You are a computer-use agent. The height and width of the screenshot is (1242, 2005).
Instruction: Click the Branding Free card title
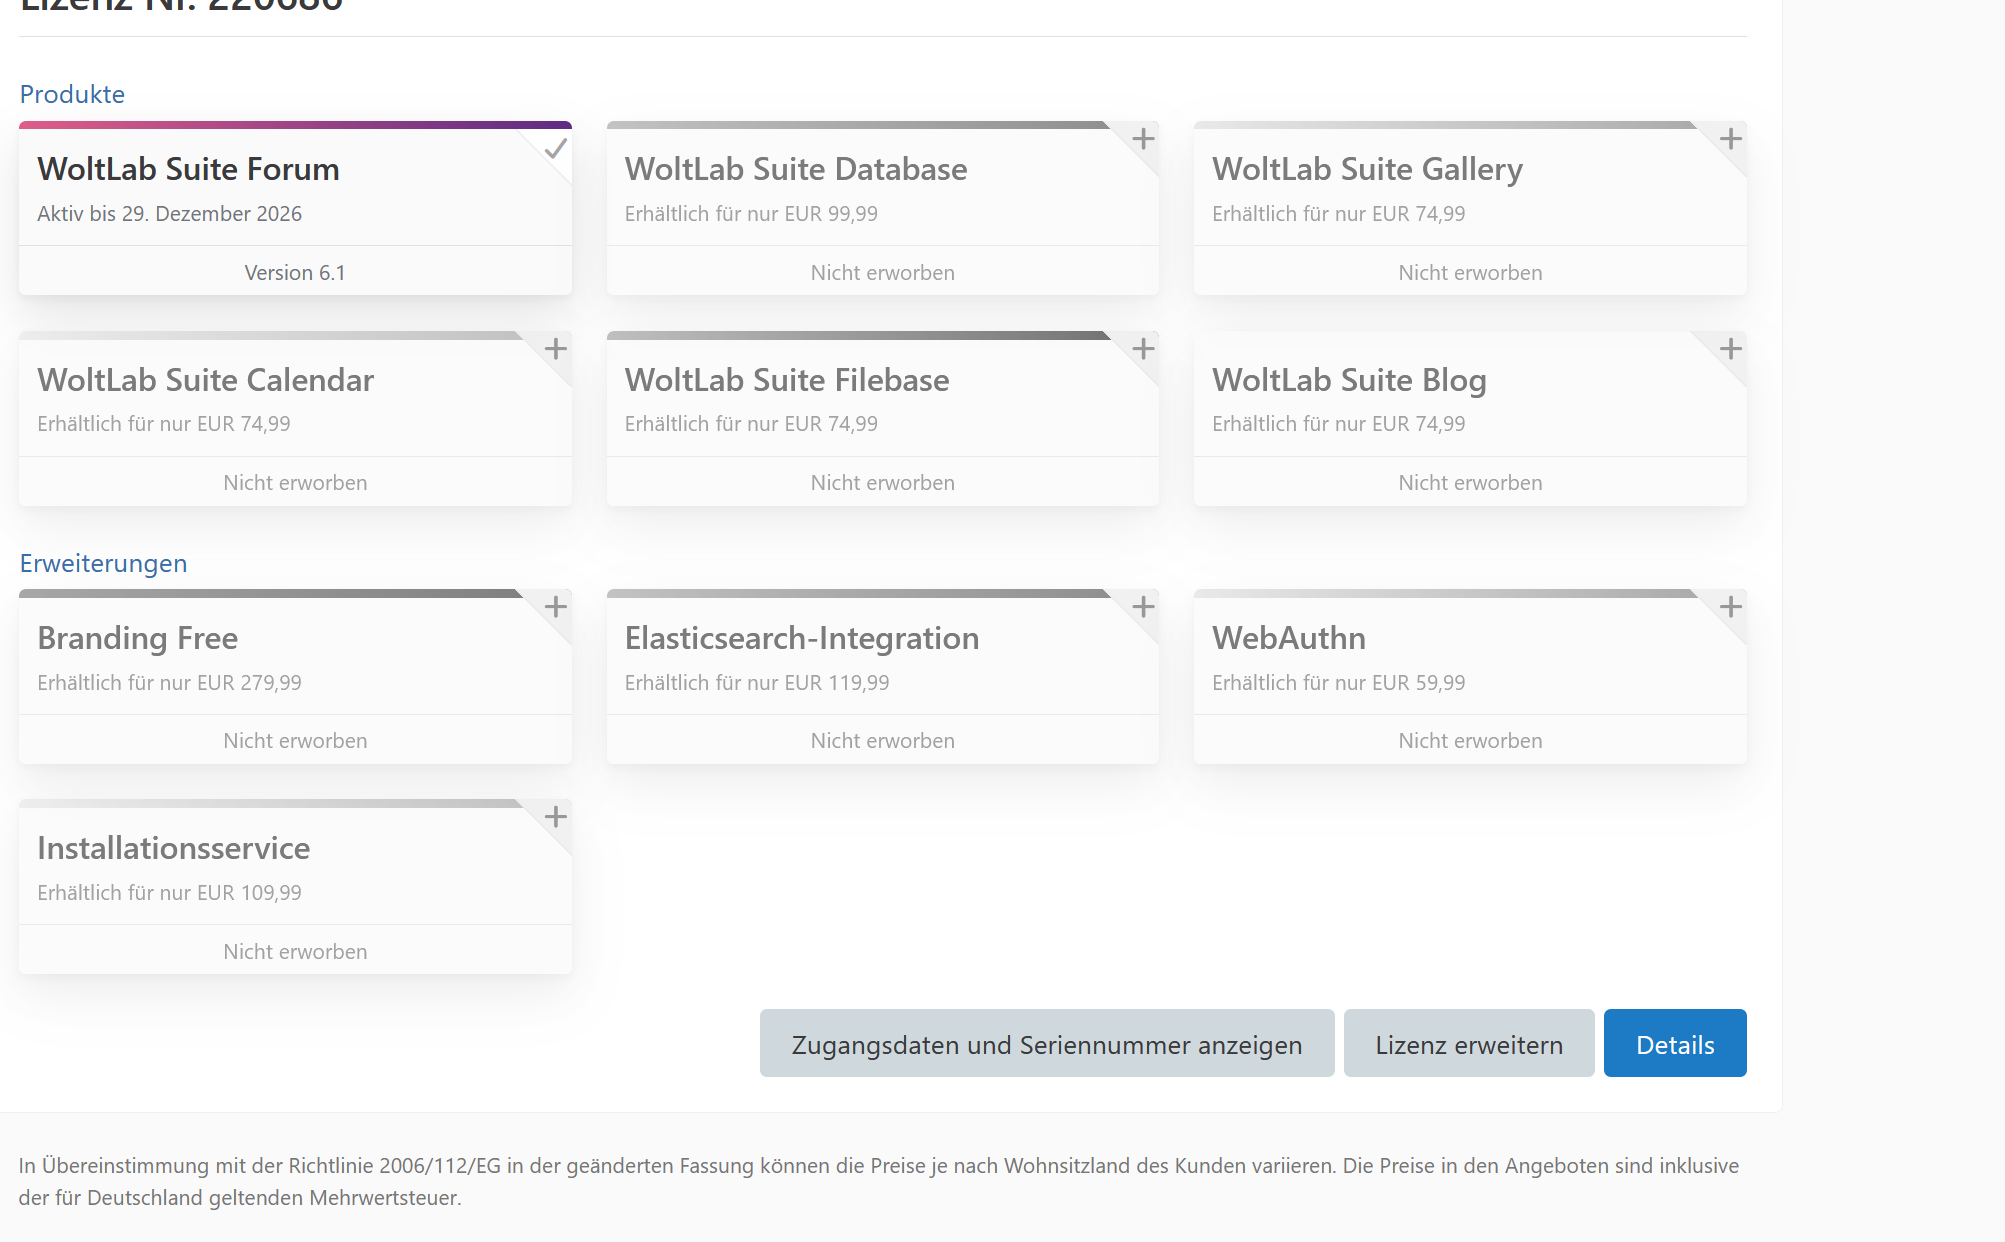tap(137, 638)
